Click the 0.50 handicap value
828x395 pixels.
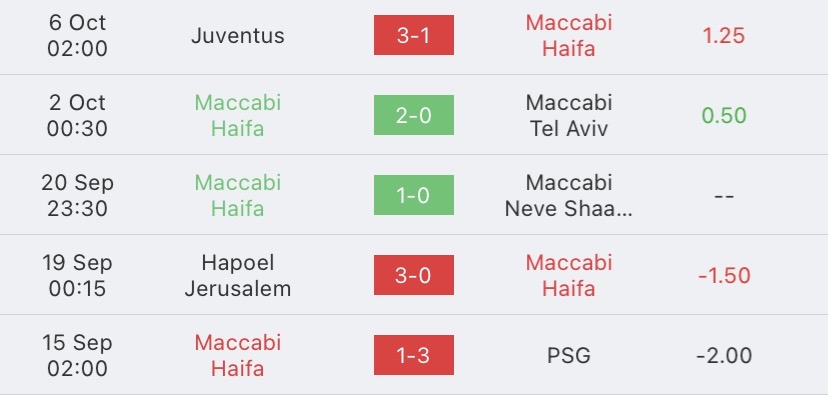tap(723, 116)
